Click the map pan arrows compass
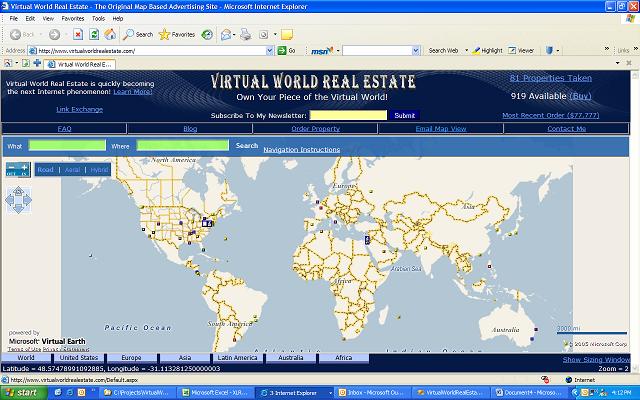The image size is (640, 400). (x=18, y=200)
